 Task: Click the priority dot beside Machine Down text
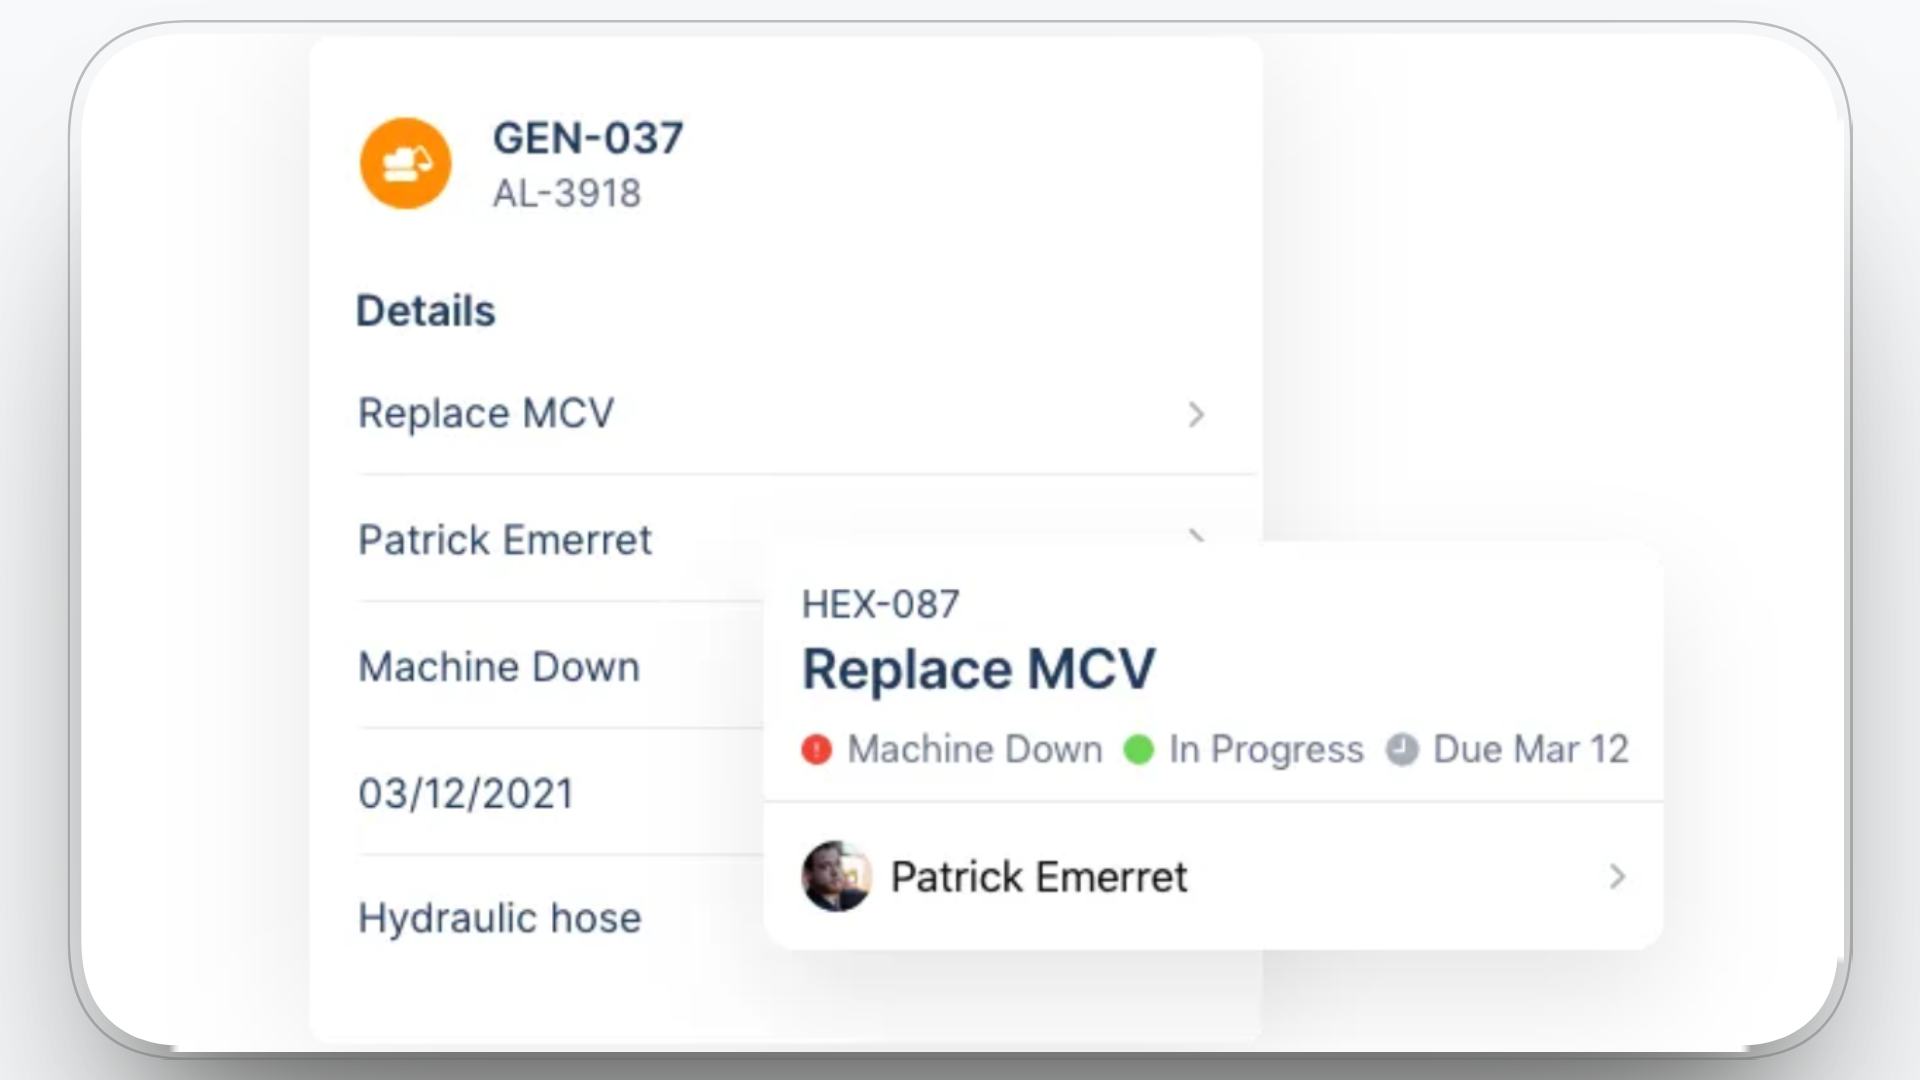tap(816, 748)
